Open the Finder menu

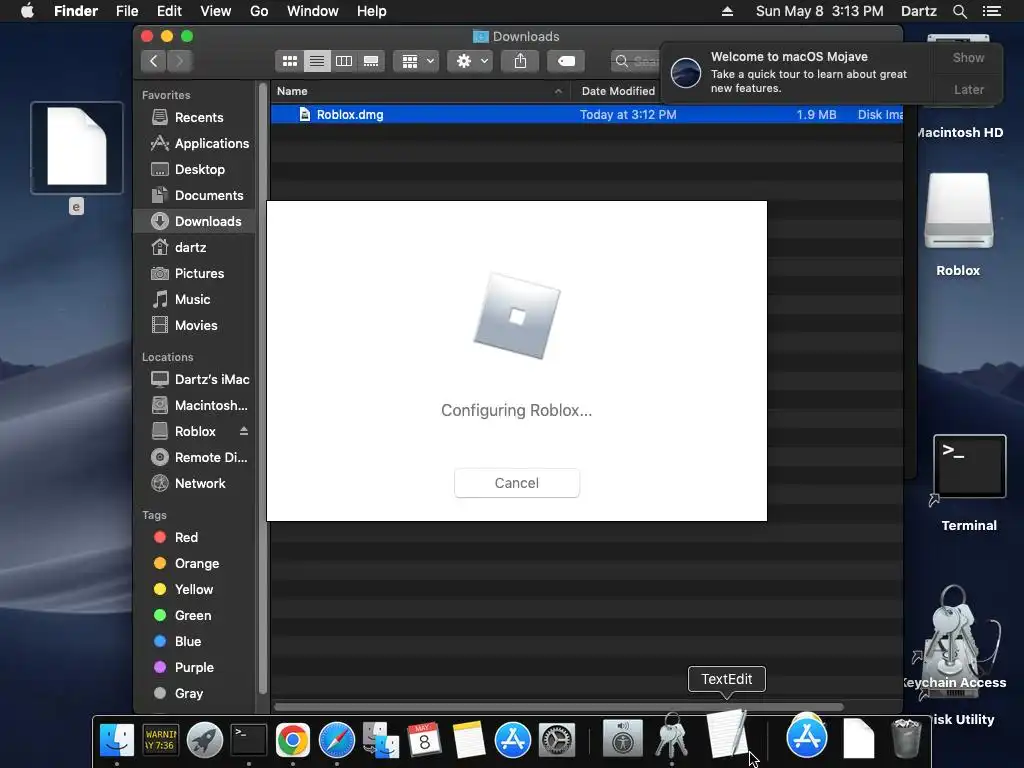point(76,11)
